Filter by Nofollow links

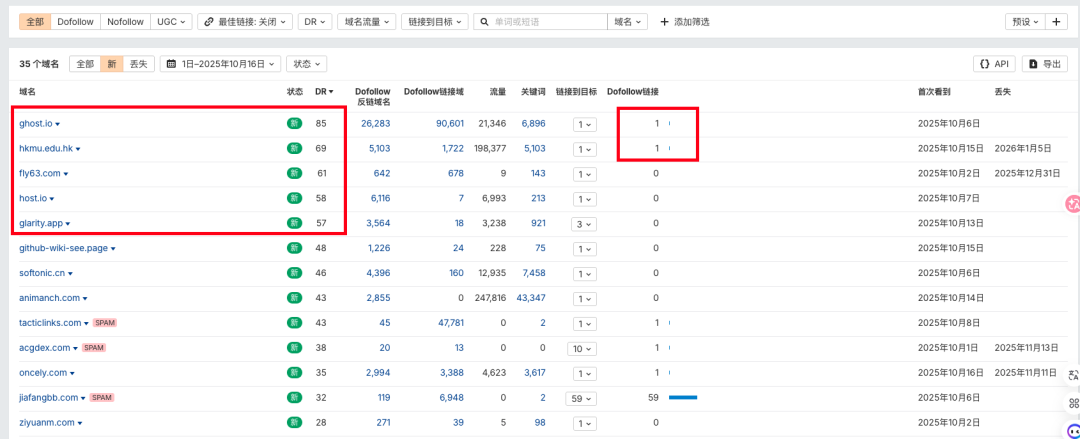pos(125,22)
